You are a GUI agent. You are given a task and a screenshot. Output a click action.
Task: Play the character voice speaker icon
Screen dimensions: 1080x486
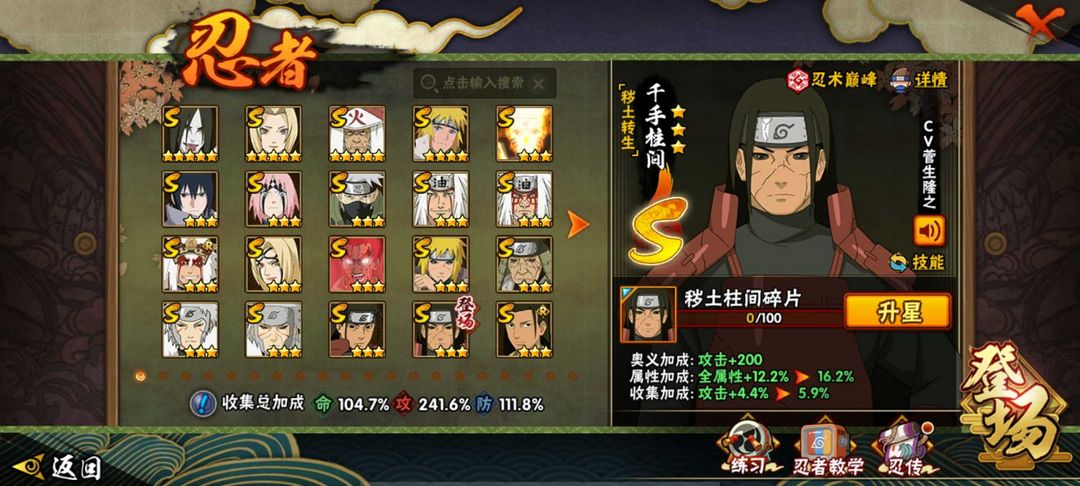[x=929, y=231]
